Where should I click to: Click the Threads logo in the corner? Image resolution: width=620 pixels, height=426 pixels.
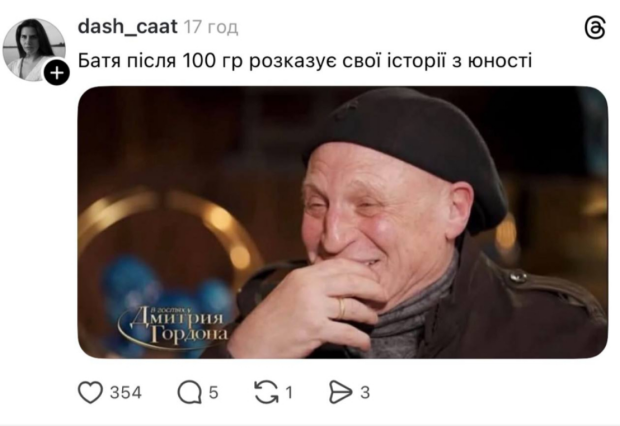point(595,28)
